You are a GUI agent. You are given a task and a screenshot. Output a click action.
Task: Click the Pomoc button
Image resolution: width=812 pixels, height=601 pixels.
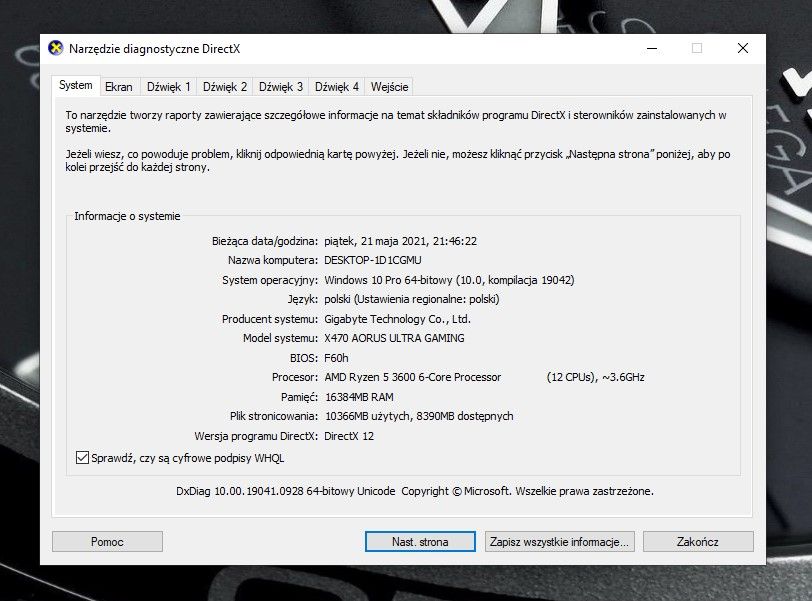click(107, 541)
